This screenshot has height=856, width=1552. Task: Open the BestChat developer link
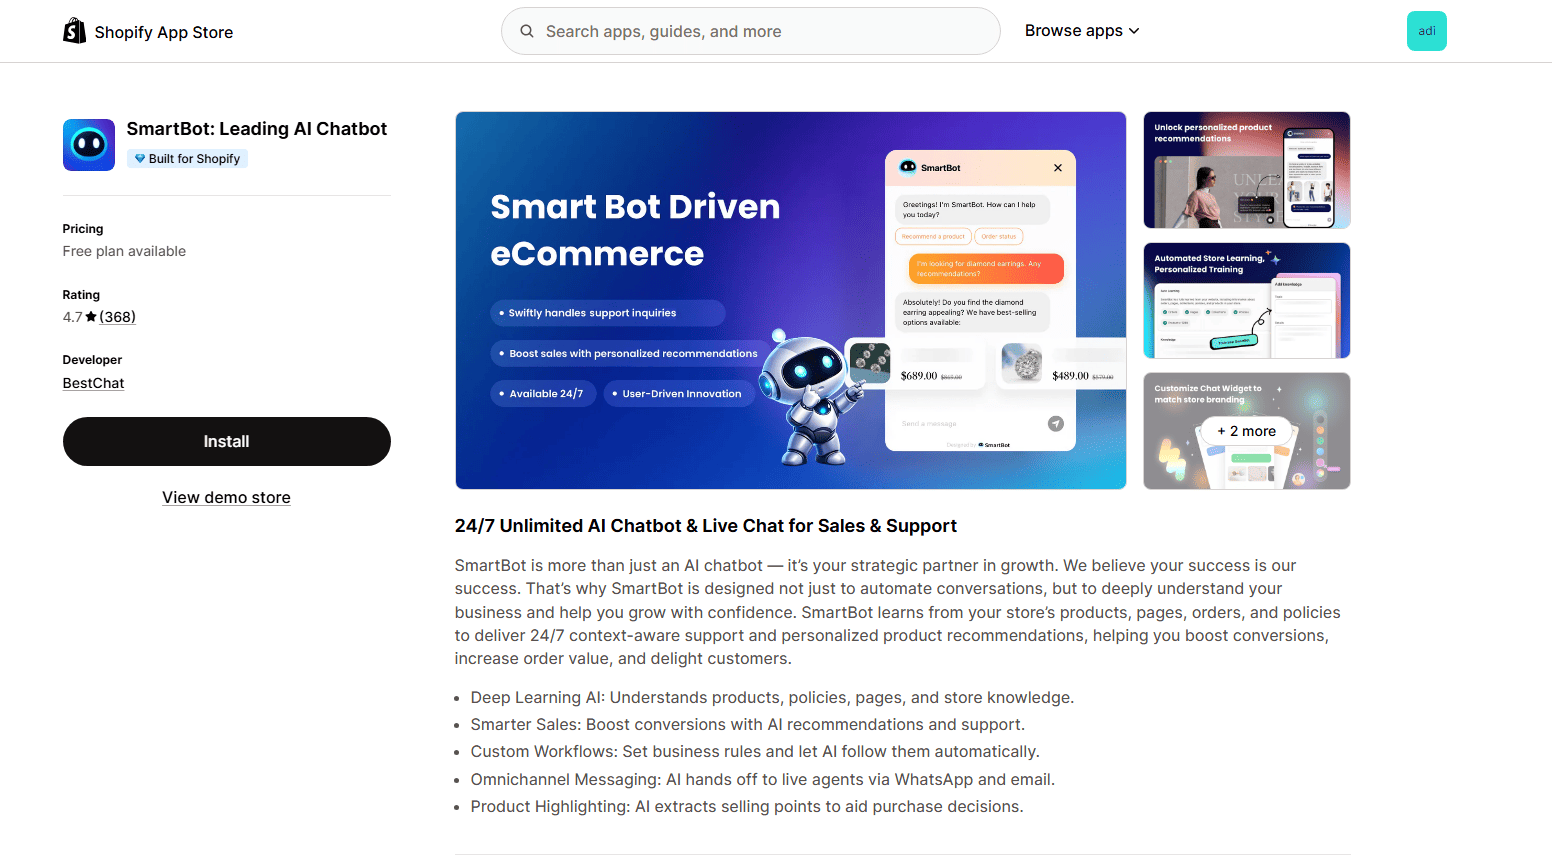(93, 383)
